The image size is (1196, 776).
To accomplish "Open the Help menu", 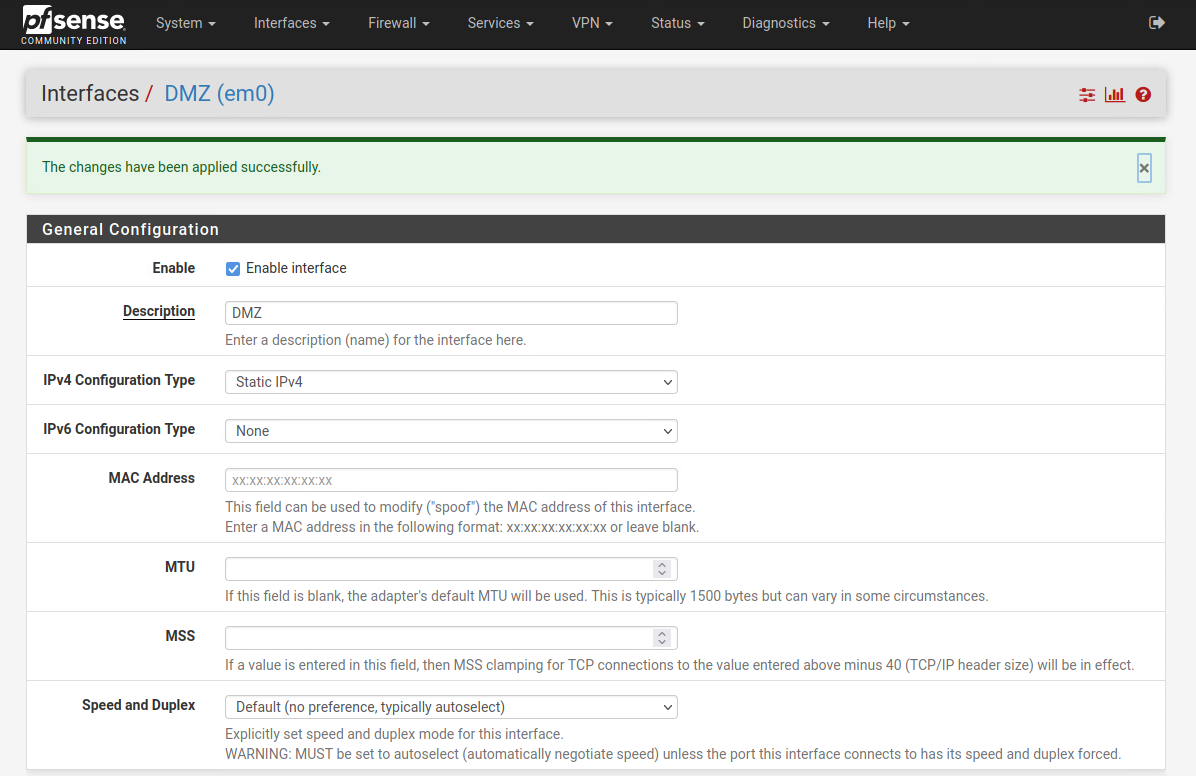I will coord(888,23).
